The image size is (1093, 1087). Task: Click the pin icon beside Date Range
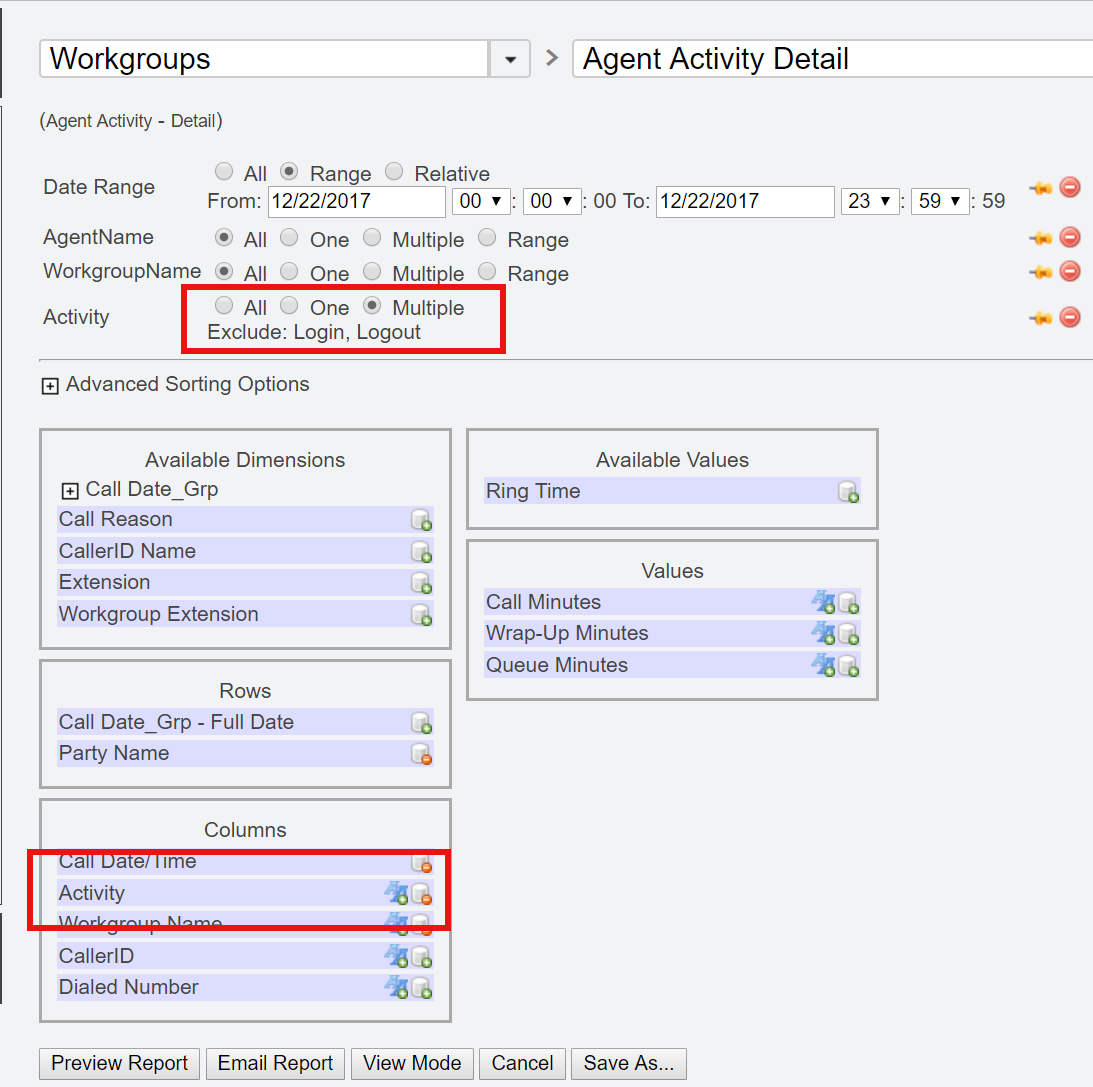coord(1041,188)
